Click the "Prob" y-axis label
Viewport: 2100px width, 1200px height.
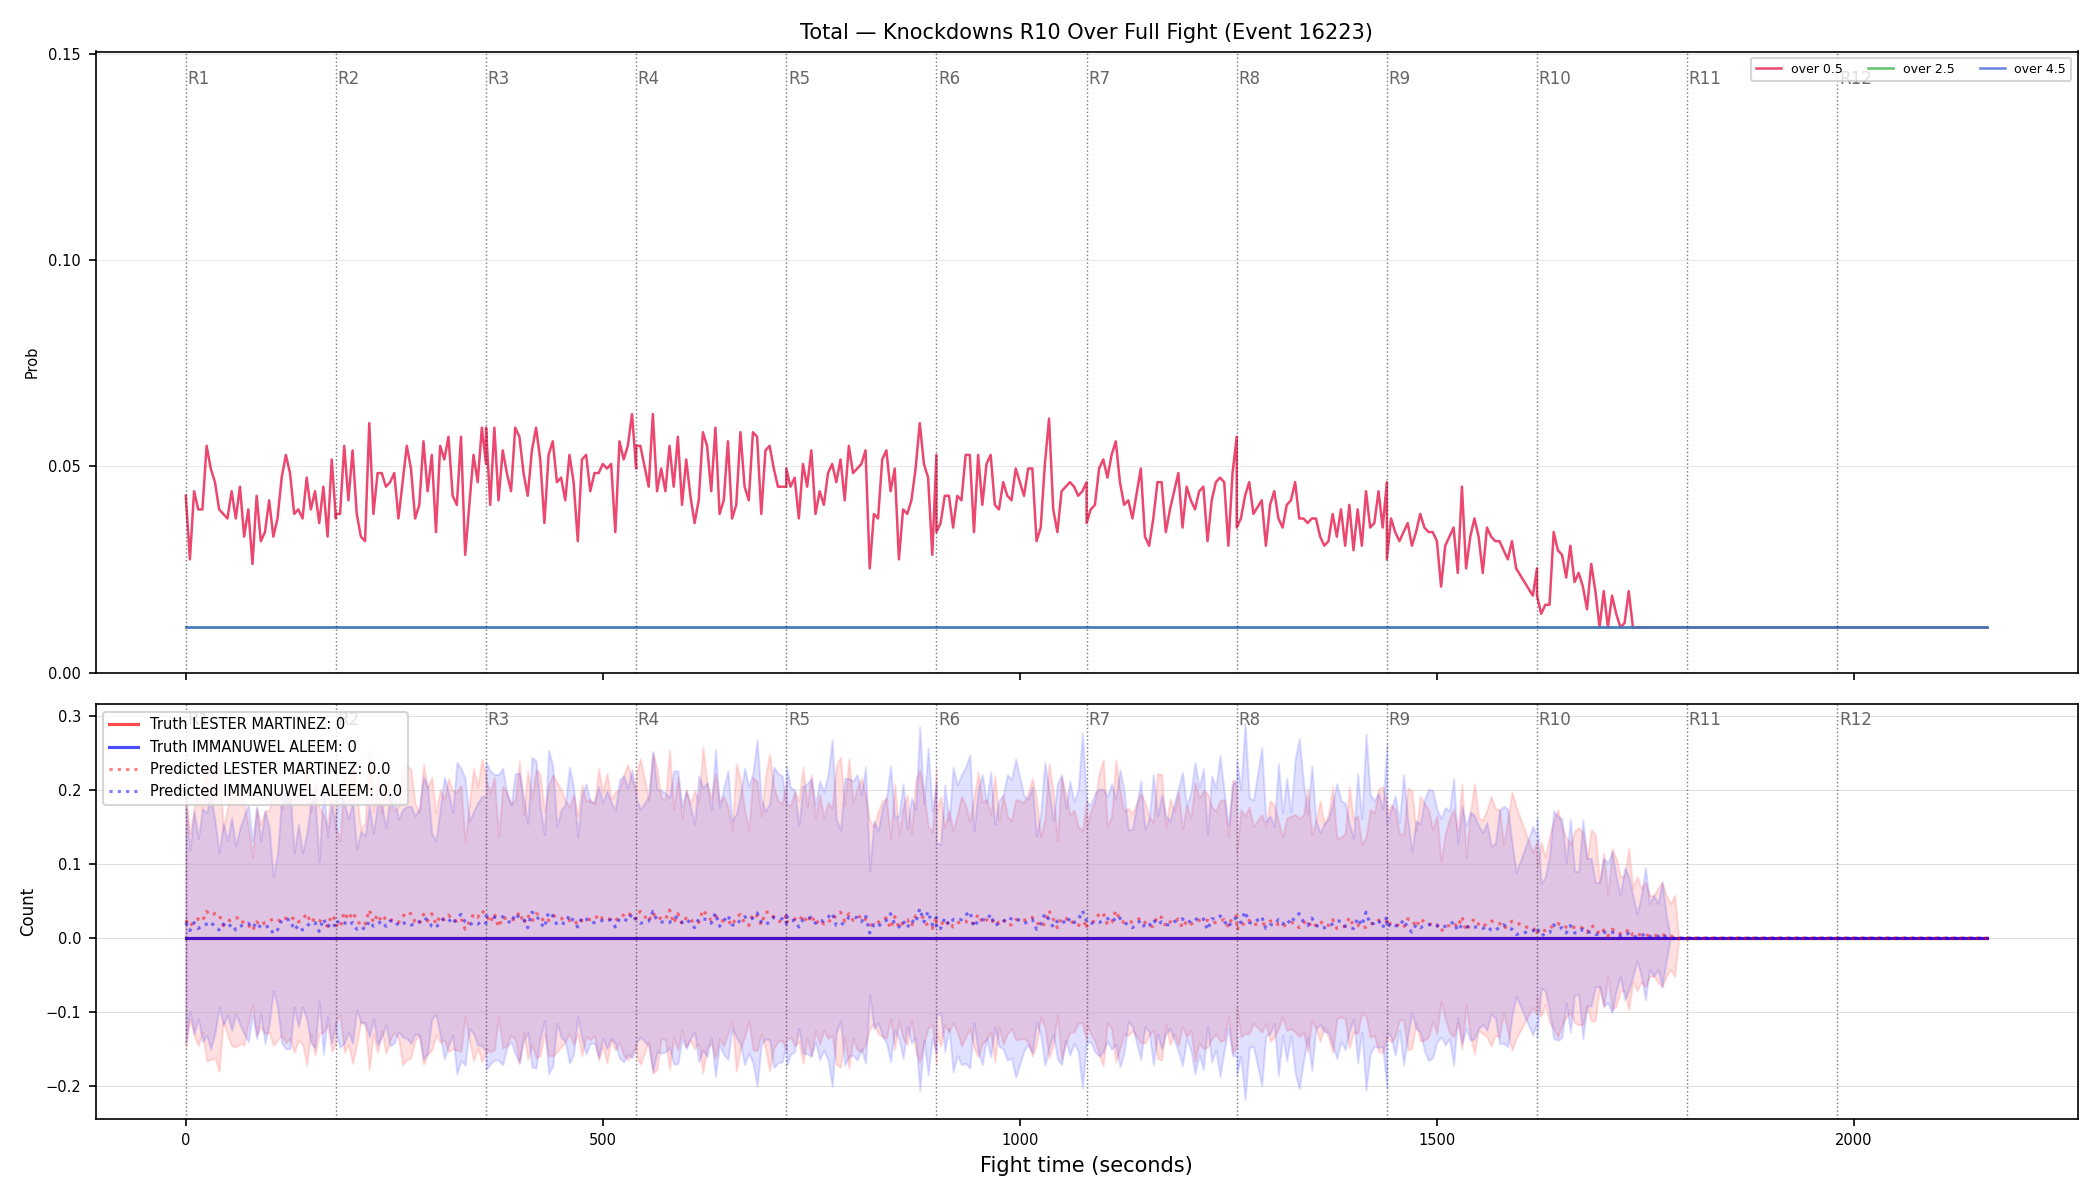pos(31,363)
